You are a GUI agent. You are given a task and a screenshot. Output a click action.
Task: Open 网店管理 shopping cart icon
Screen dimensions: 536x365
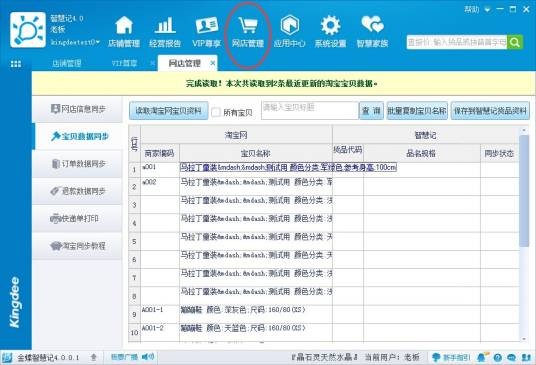pyautogui.click(x=248, y=26)
